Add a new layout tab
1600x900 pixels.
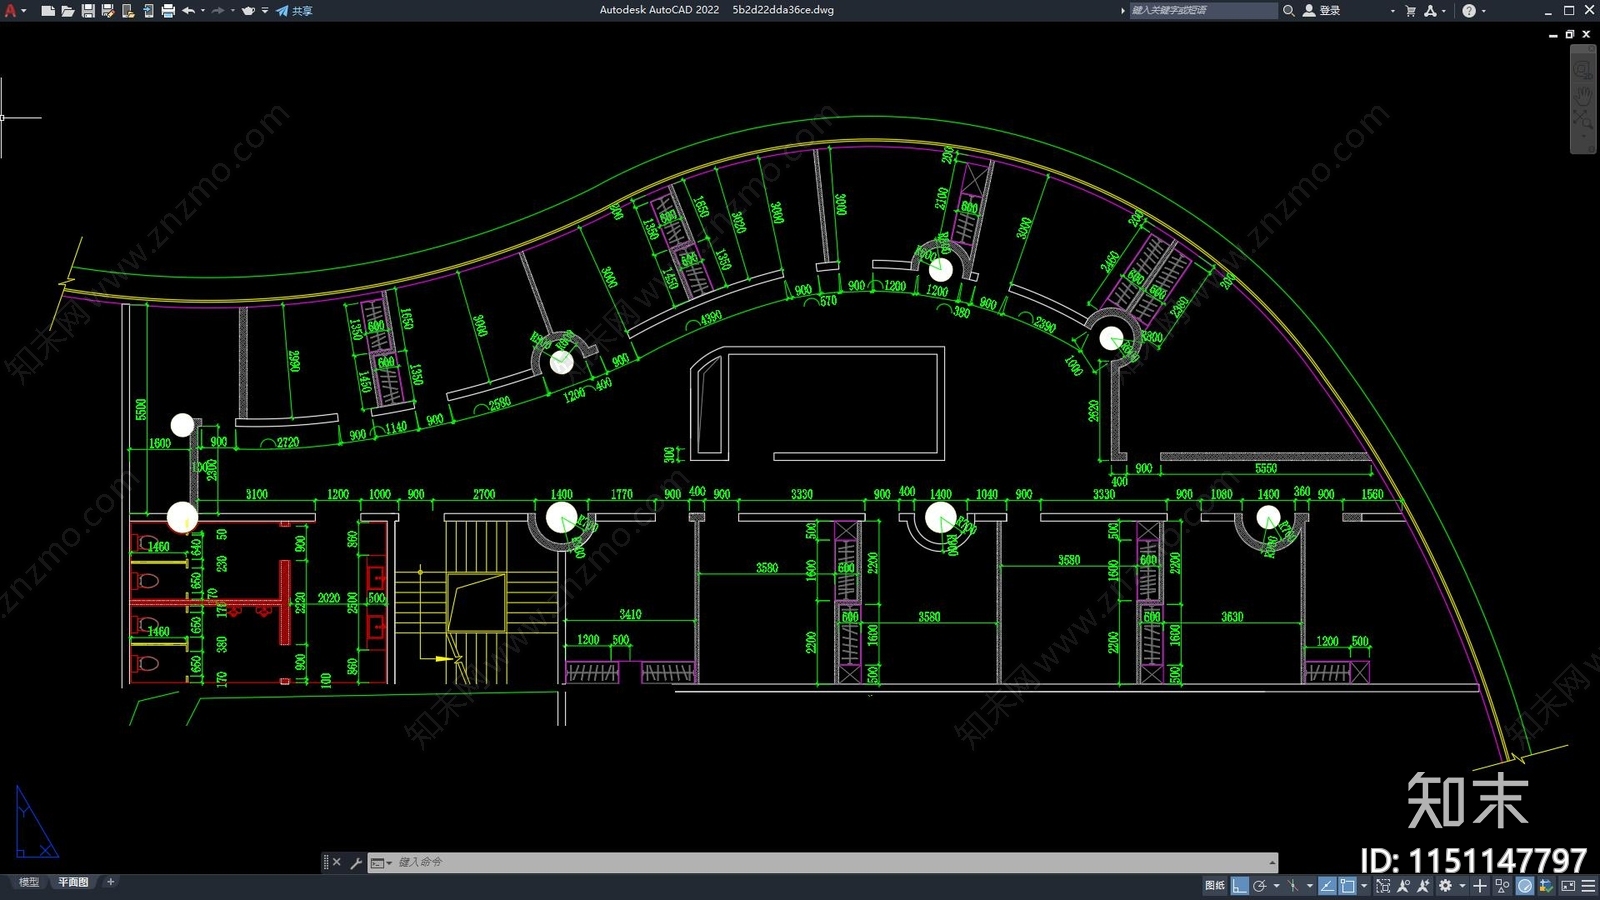pyautogui.click(x=111, y=882)
